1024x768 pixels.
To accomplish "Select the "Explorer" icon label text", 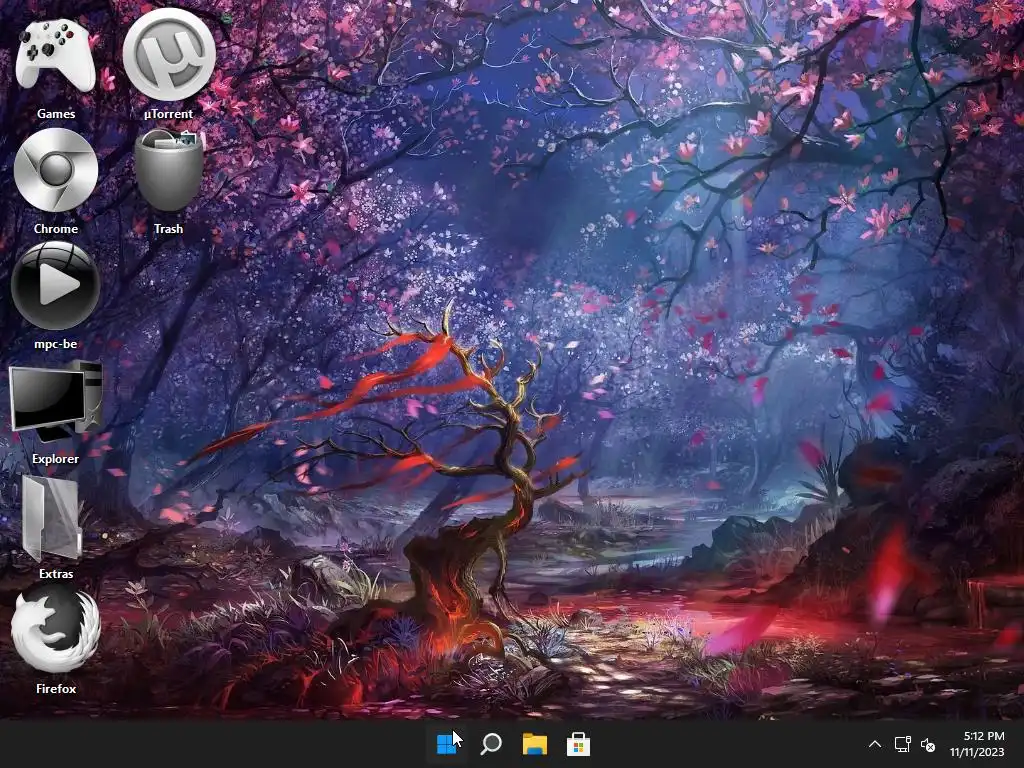I will (x=56, y=458).
